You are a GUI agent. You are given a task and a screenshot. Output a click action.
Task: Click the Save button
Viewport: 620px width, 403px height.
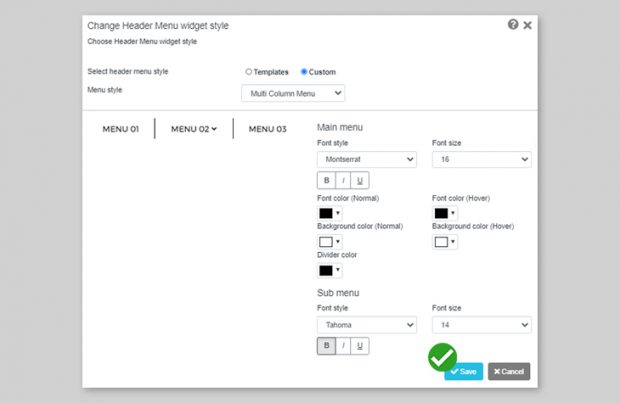tap(463, 371)
